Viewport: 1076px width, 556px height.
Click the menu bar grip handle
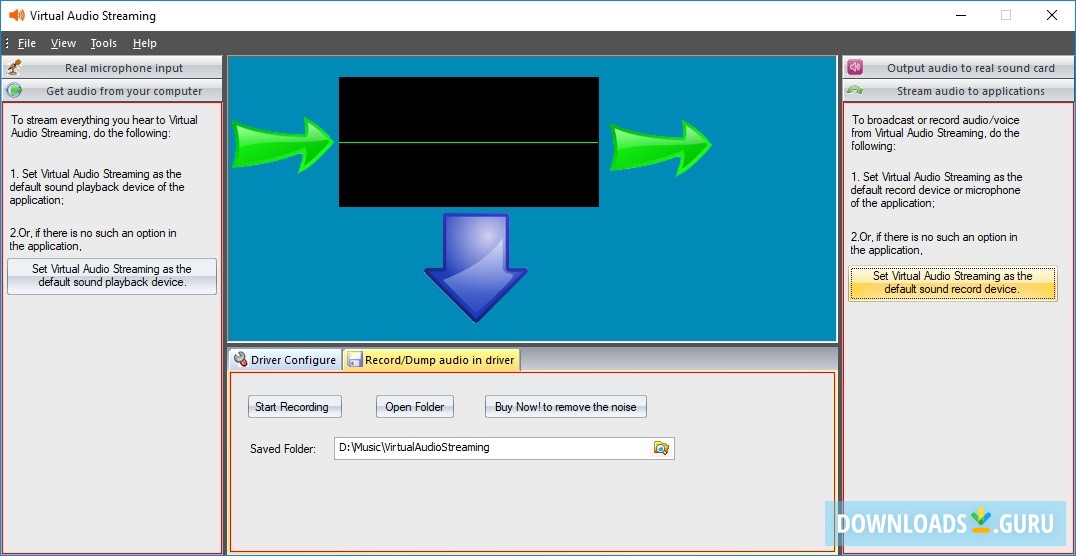(x=7, y=43)
